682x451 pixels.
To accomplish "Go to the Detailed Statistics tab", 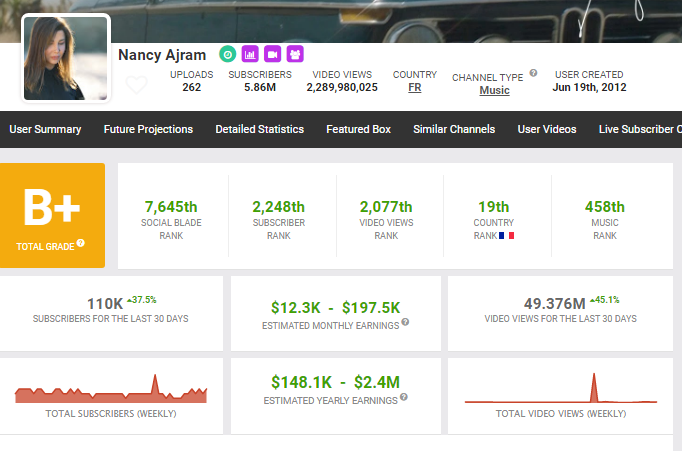I will click(259, 129).
